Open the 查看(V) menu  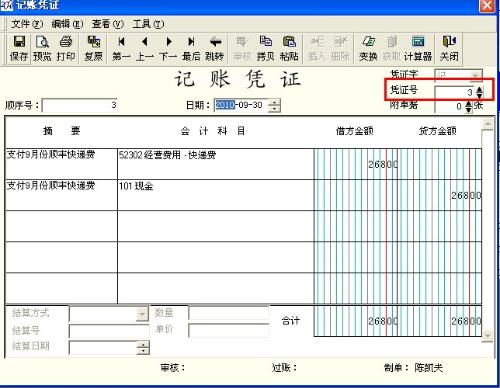point(108,24)
